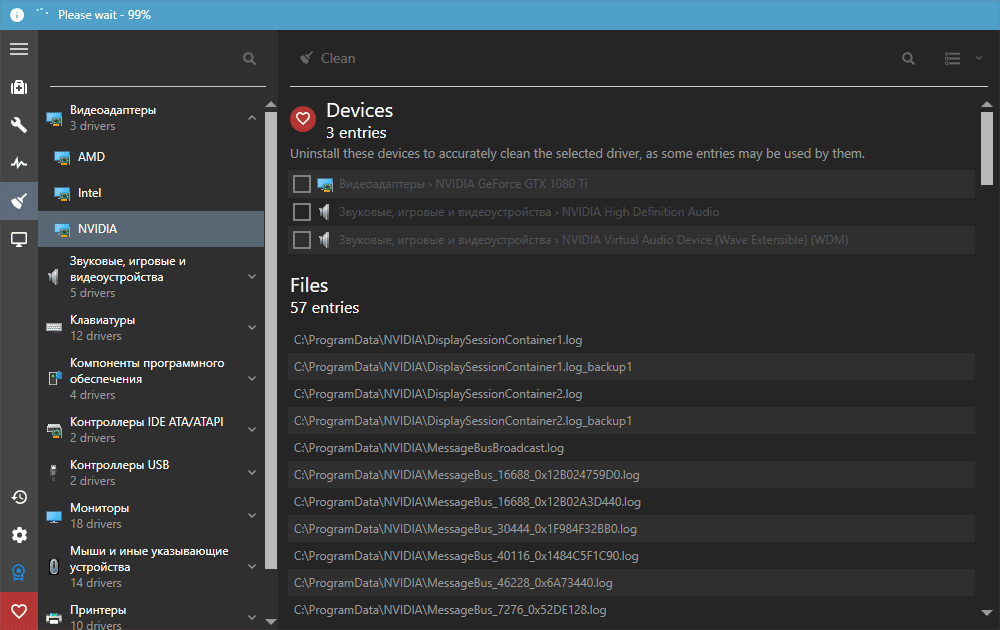
Task: Open the hamburger menu in sidebar
Action: point(19,49)
